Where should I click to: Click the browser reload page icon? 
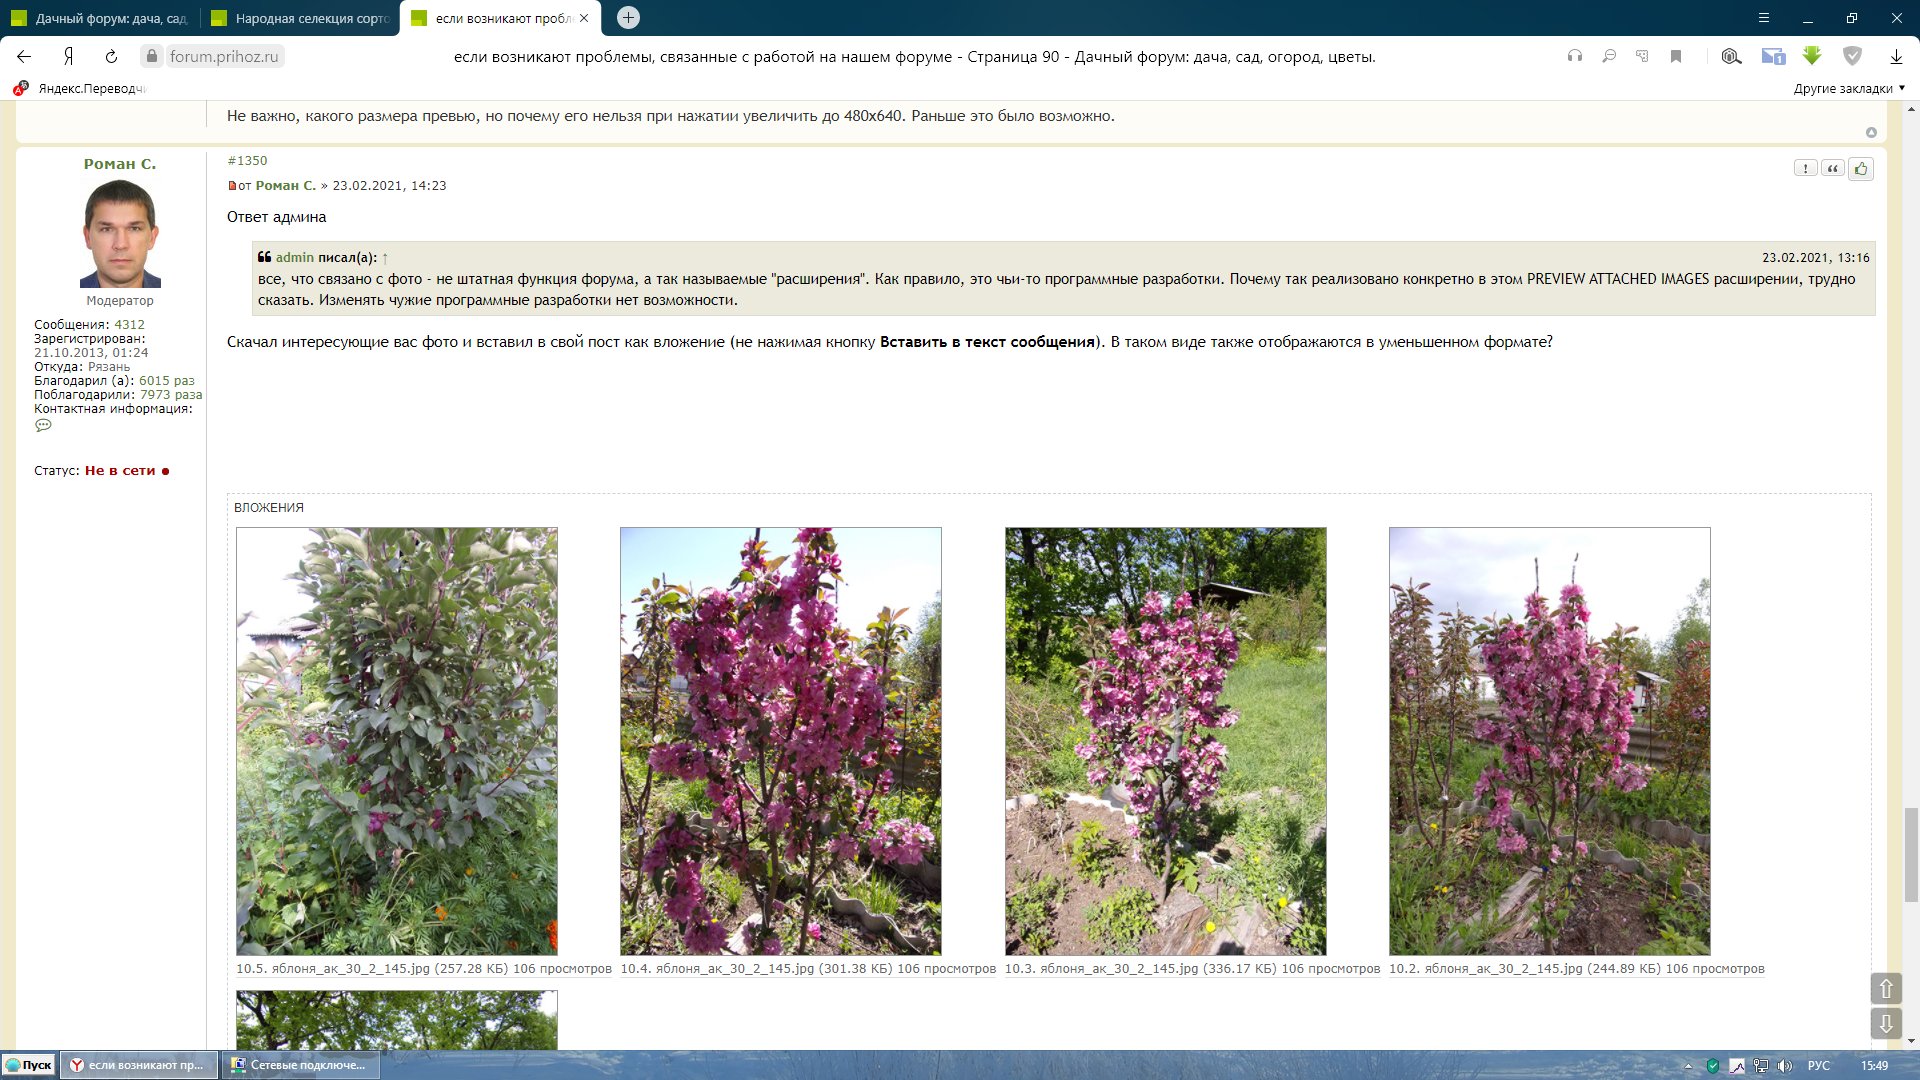click(x=111, y=56)
